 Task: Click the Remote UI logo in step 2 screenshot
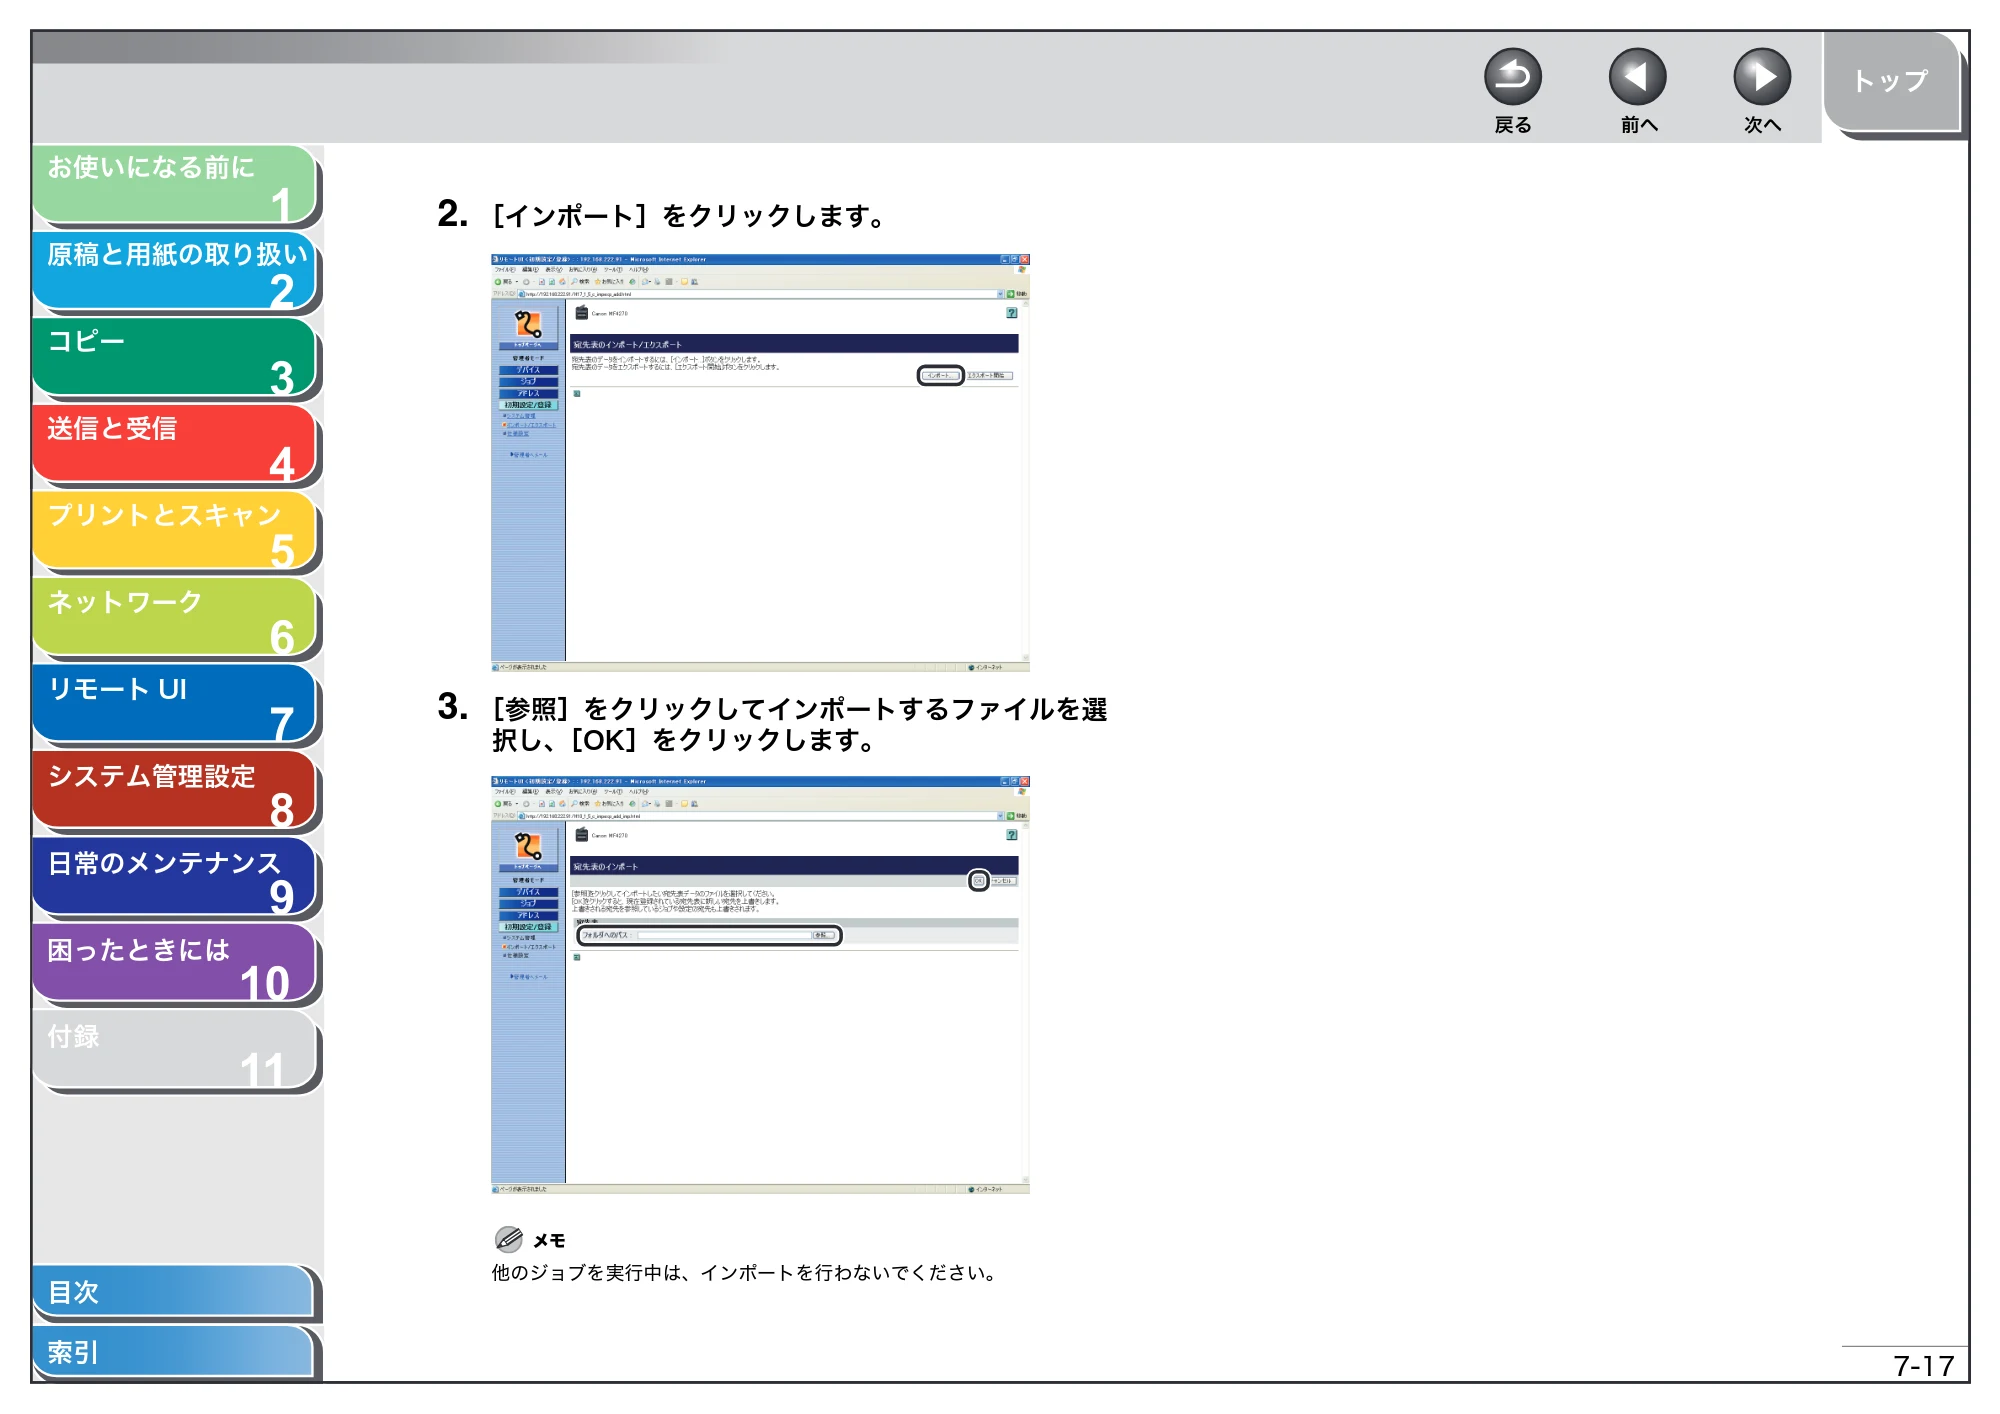[x=528, y=325]
